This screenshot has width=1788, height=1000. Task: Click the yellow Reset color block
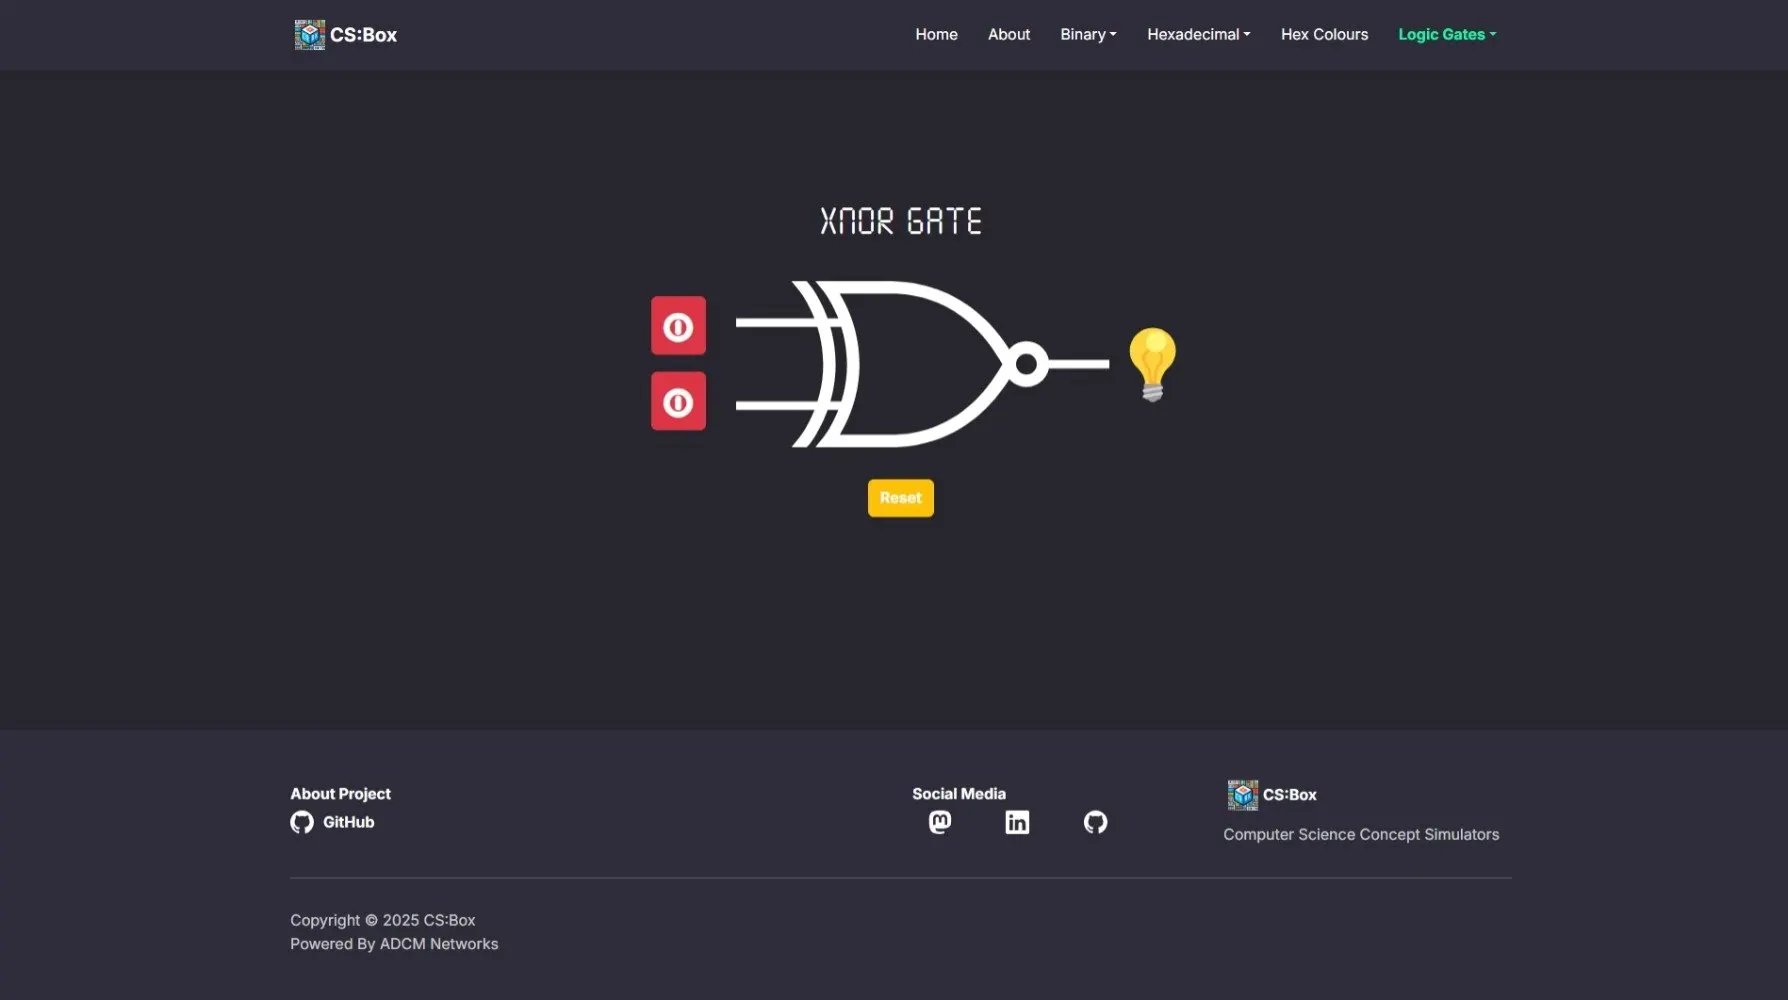(x=900, y=497)
